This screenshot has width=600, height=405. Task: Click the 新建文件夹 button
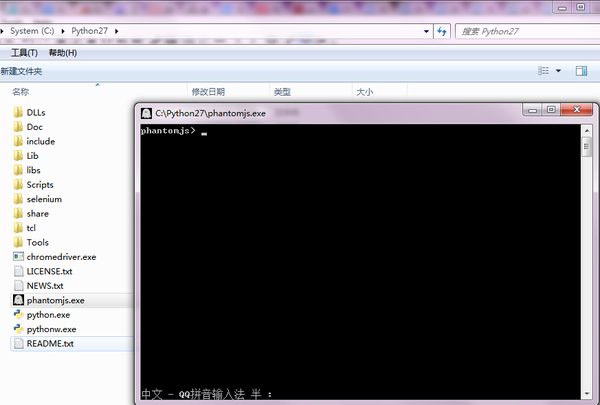coord(21,71)
